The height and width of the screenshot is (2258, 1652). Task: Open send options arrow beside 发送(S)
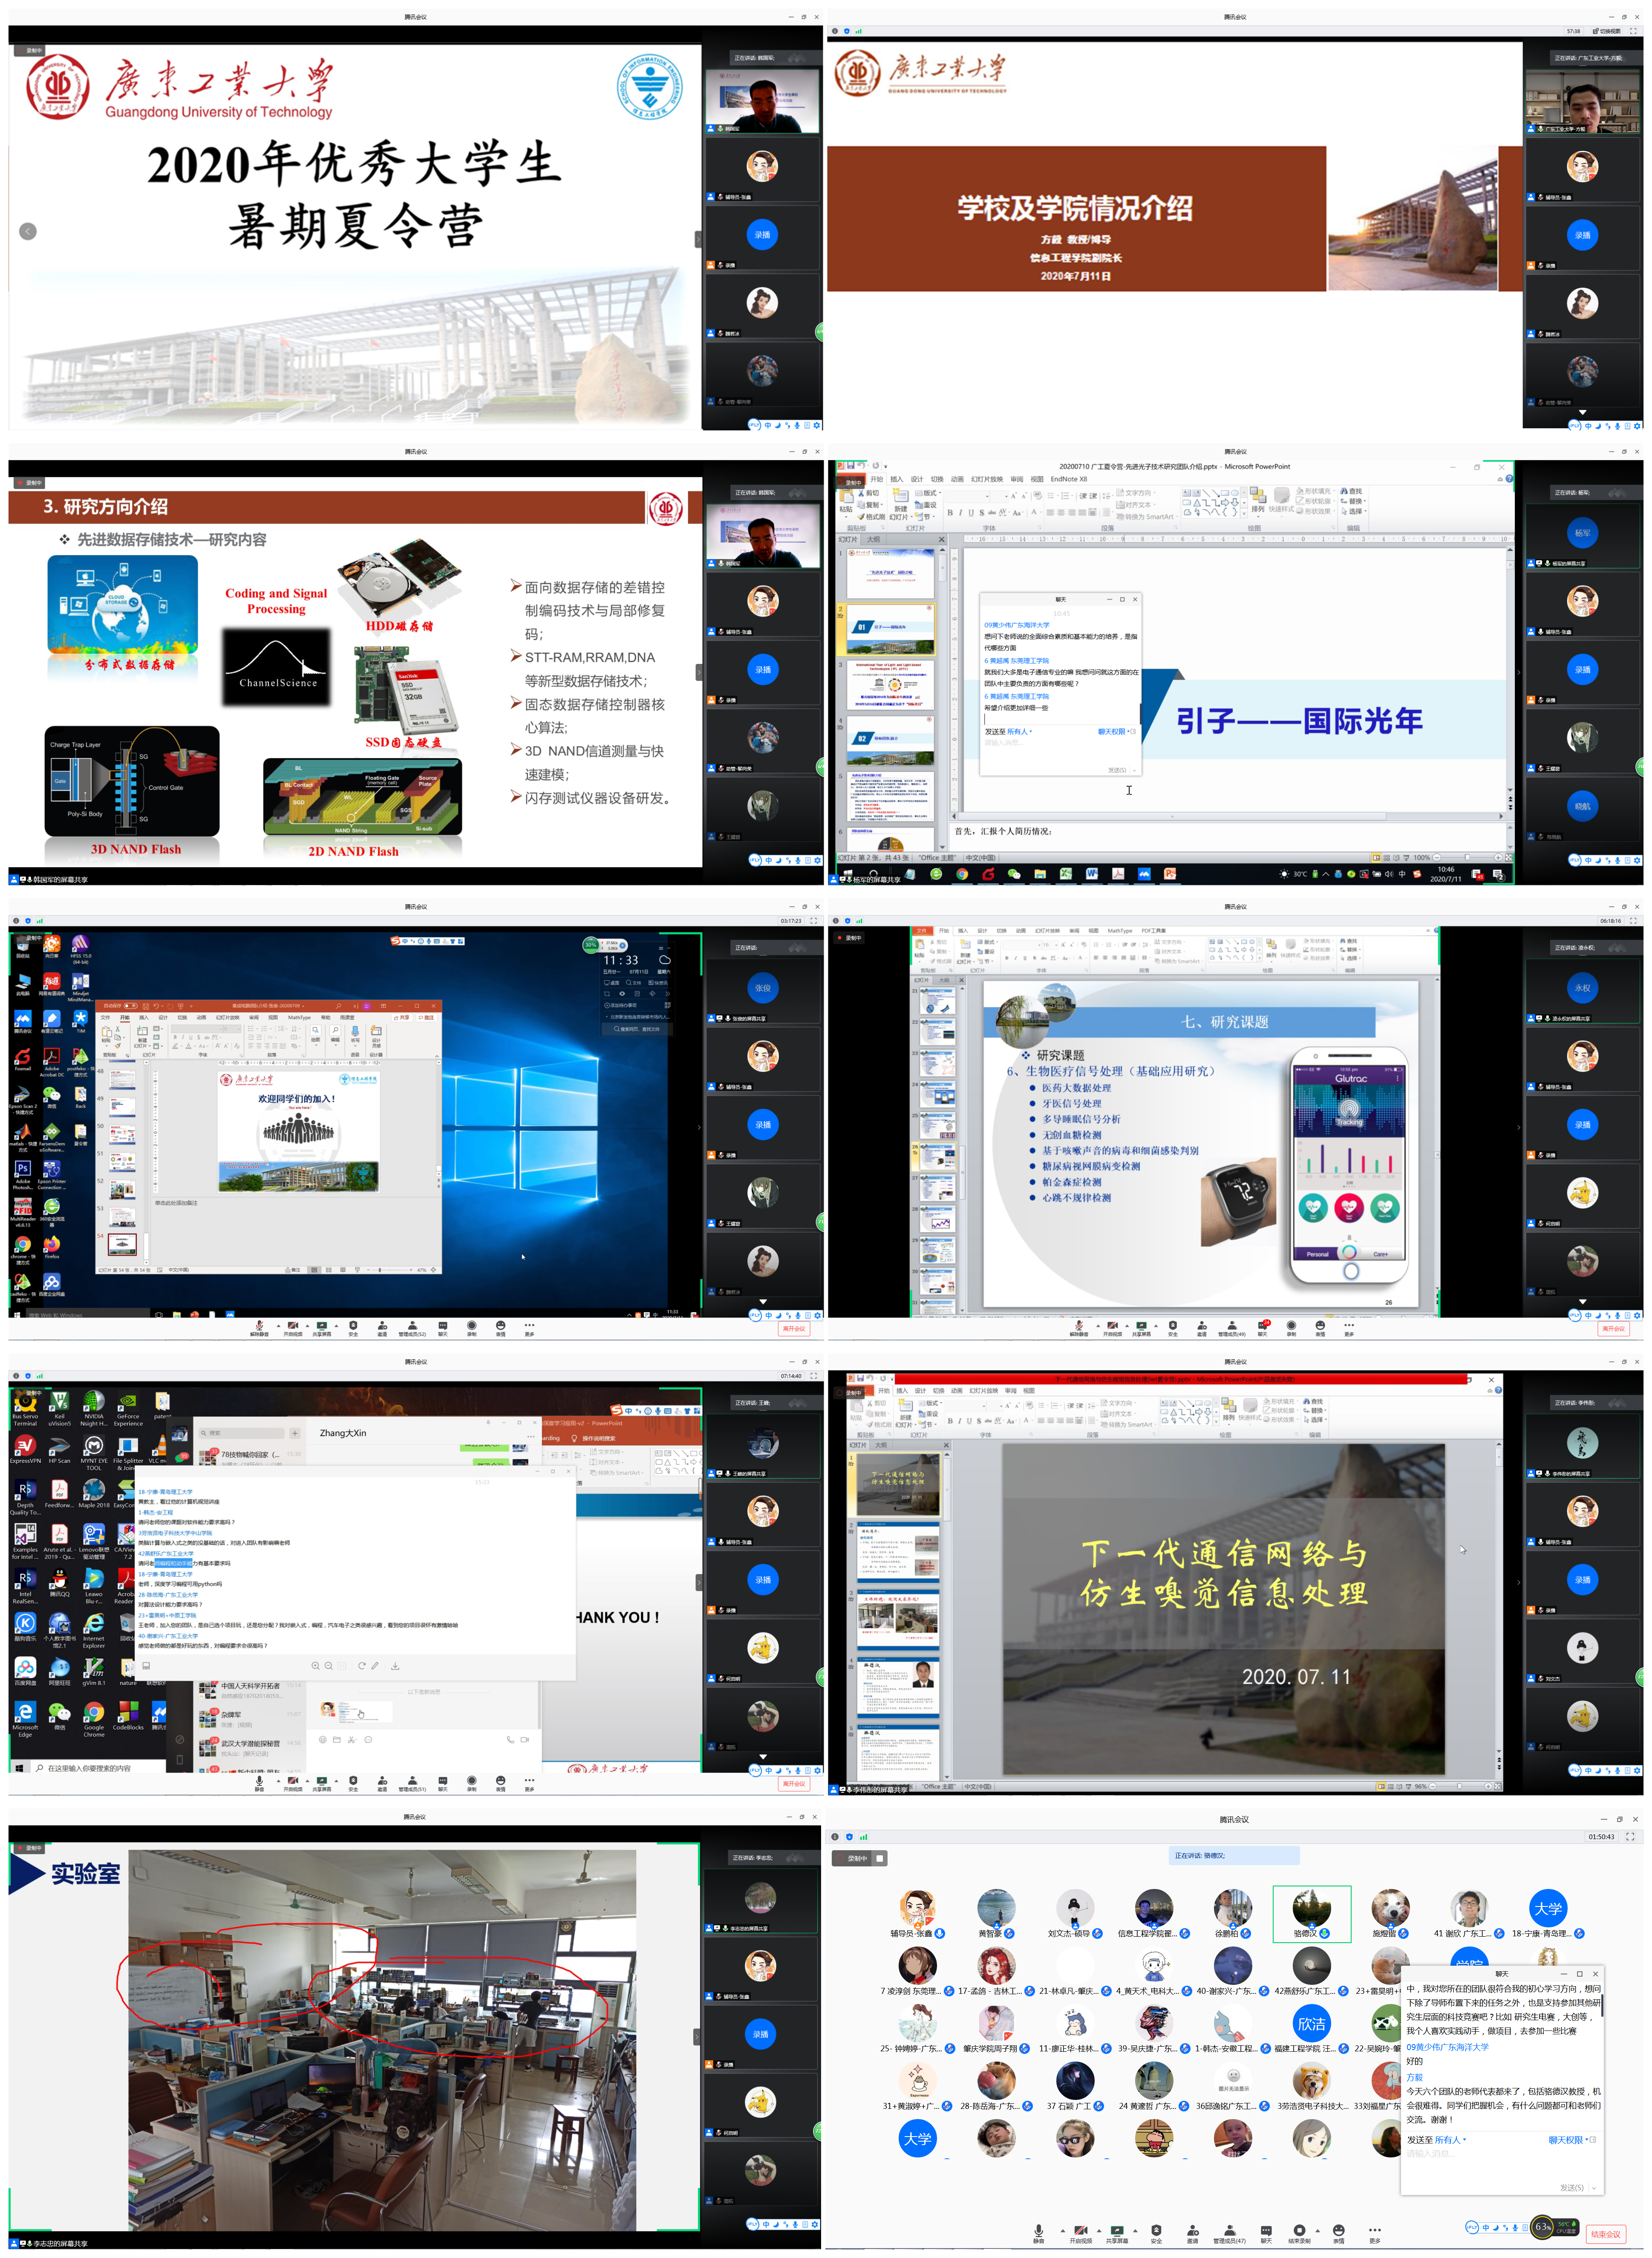pos(1594,2189)
